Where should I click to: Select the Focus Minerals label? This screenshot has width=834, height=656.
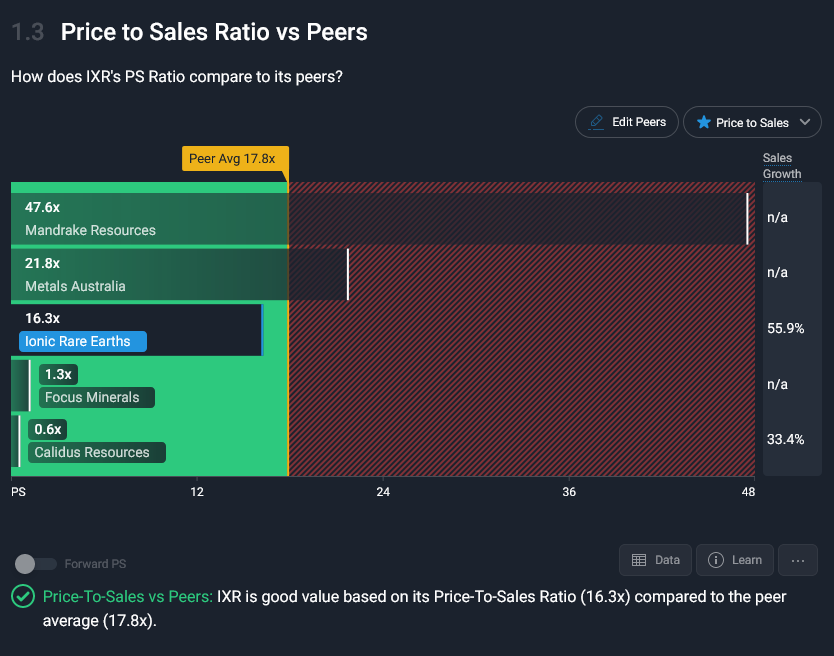click(x=96, y=397)
